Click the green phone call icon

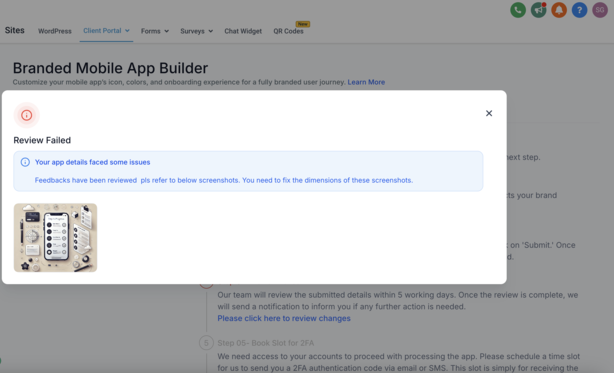(518, 10)
